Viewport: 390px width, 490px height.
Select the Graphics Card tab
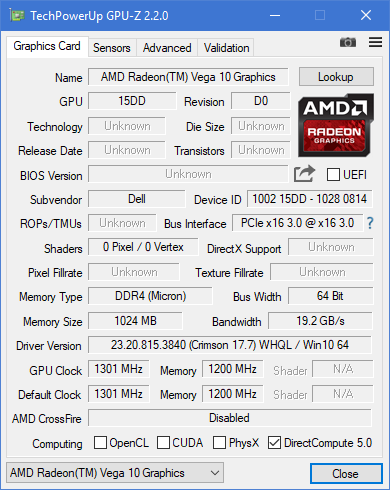coord(47,46)
